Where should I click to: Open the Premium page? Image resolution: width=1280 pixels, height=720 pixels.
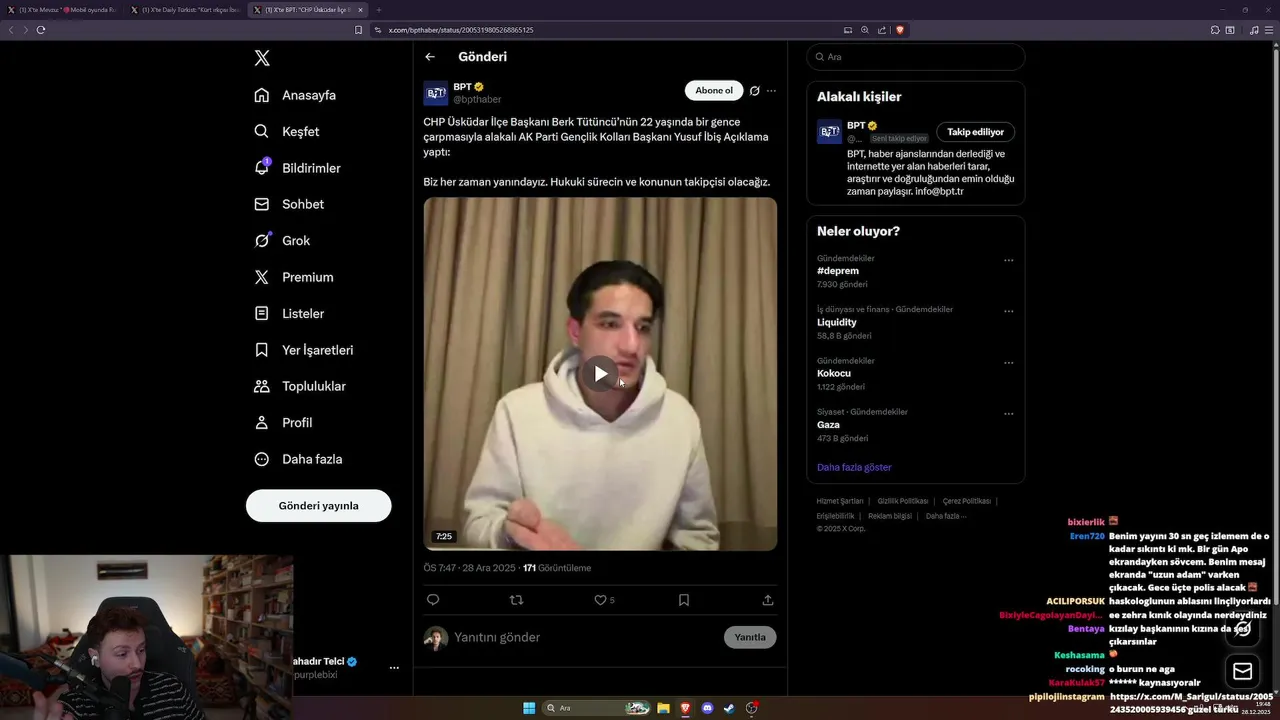[294, 277]
